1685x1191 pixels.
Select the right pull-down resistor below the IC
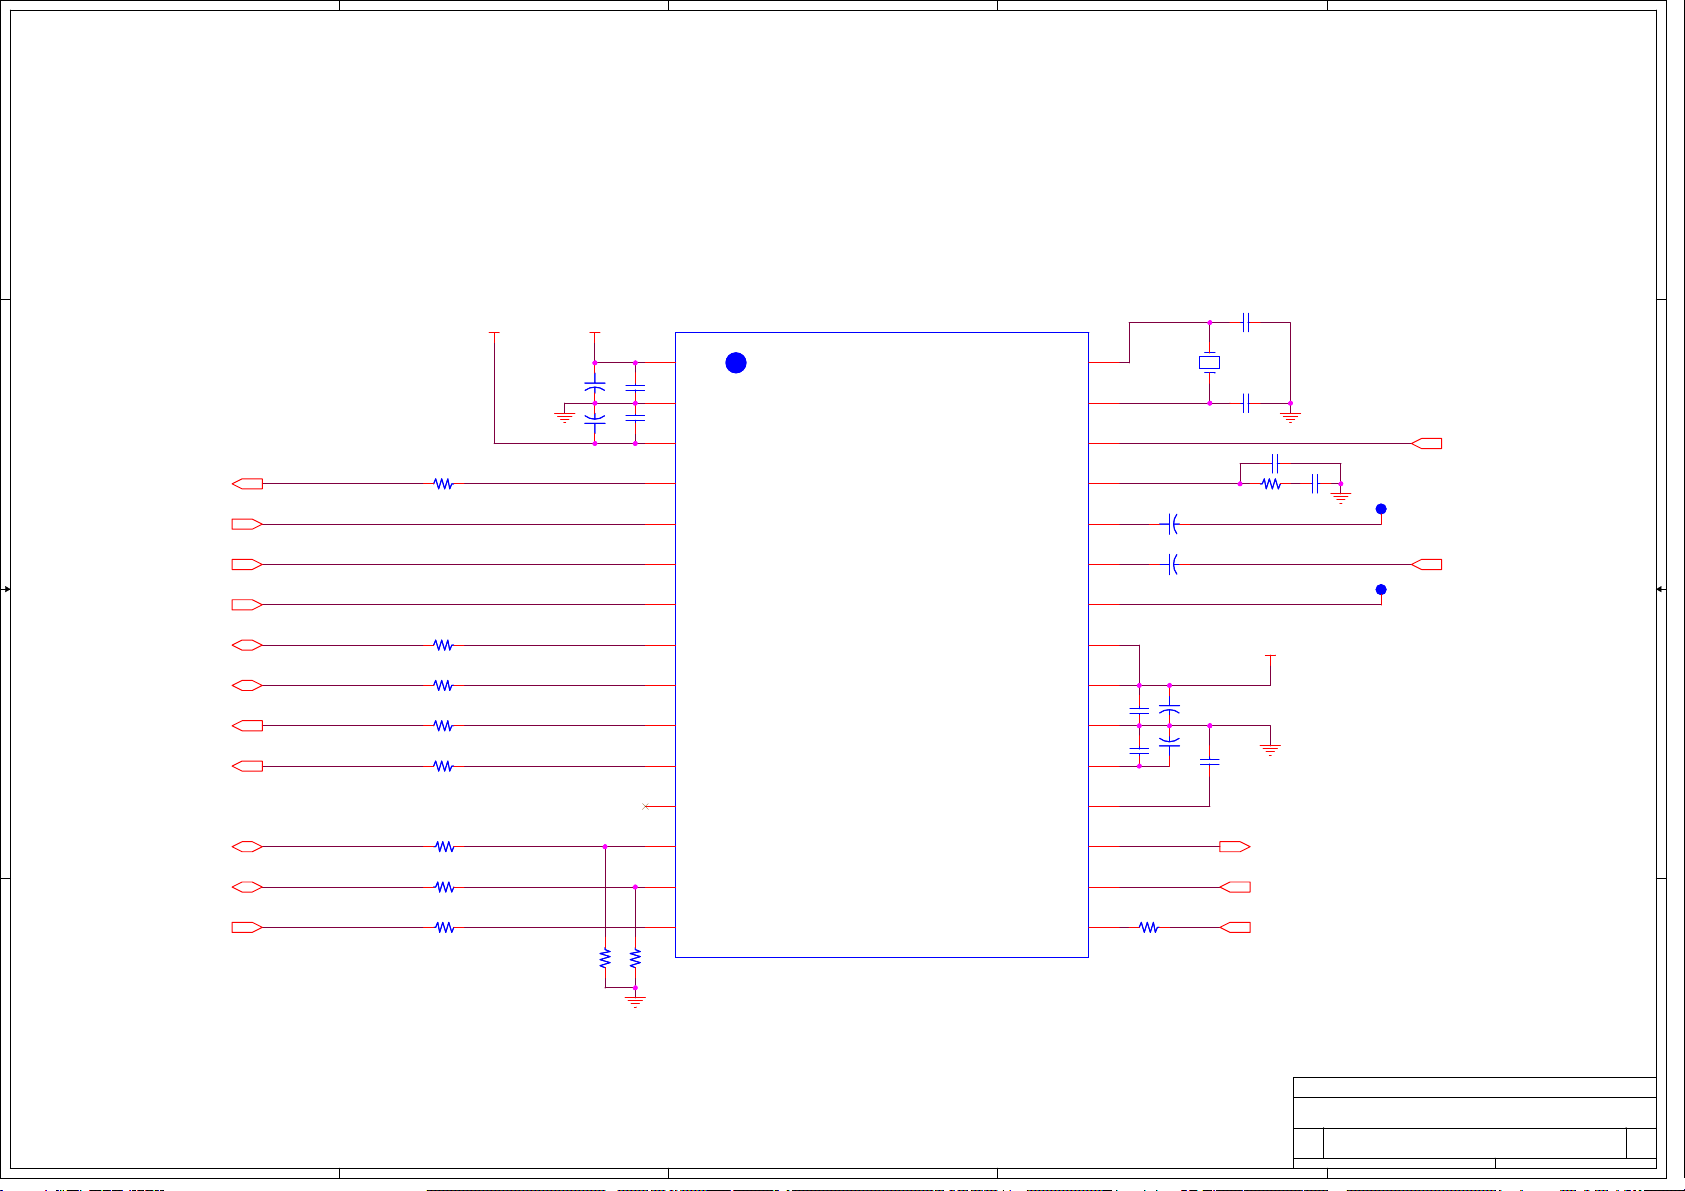click(635, 958)
